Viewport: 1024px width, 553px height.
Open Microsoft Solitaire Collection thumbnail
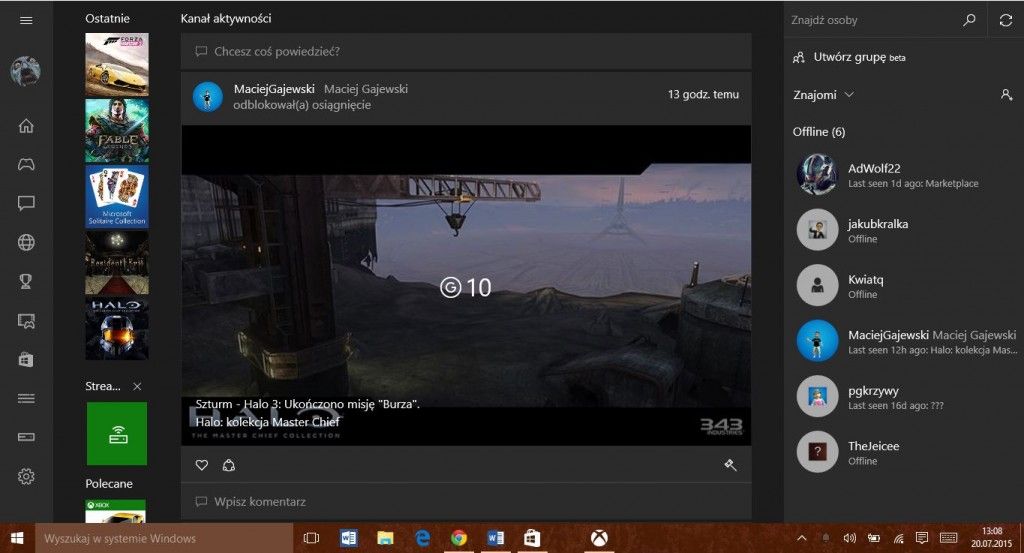coord(117,197)
